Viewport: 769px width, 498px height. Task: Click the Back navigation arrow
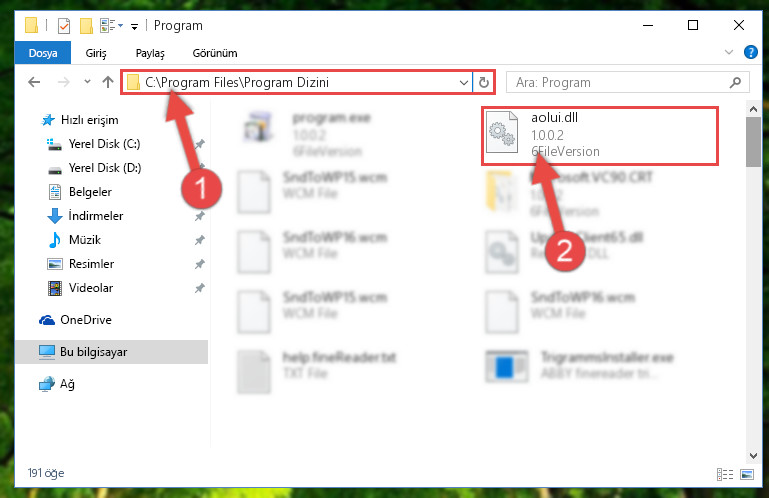(x=34, y=82)
